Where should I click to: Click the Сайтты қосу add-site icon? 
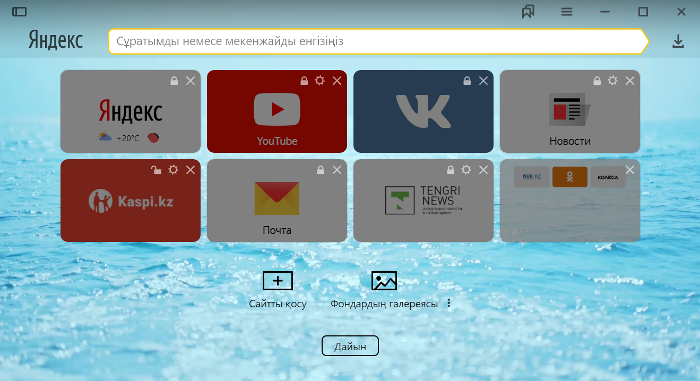(278, 281)
